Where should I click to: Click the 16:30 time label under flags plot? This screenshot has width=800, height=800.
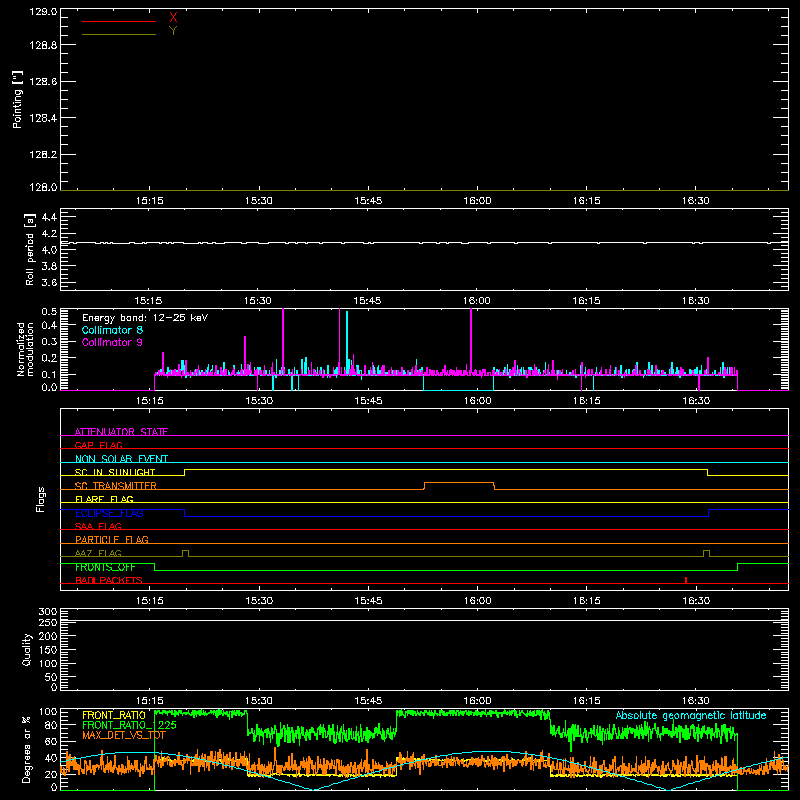695,601
